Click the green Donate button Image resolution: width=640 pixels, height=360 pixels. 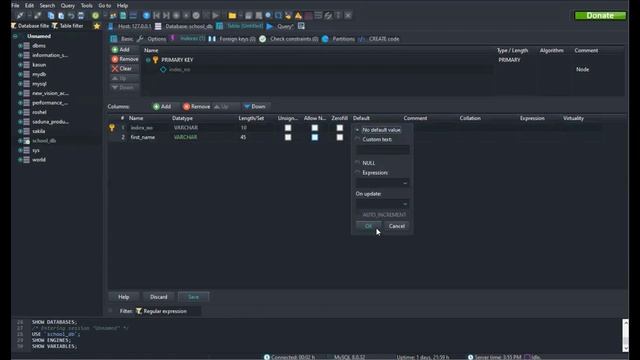point(600,16)
